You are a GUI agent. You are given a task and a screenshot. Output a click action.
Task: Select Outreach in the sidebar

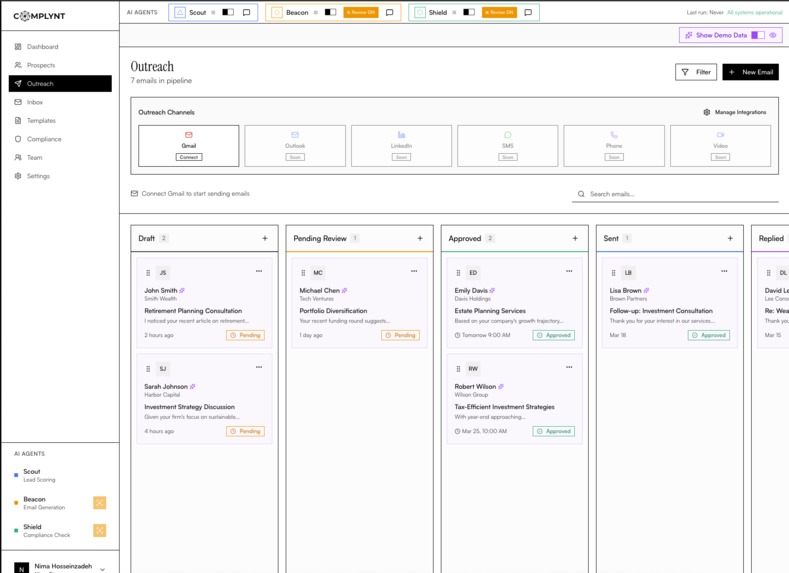(60, 84)
